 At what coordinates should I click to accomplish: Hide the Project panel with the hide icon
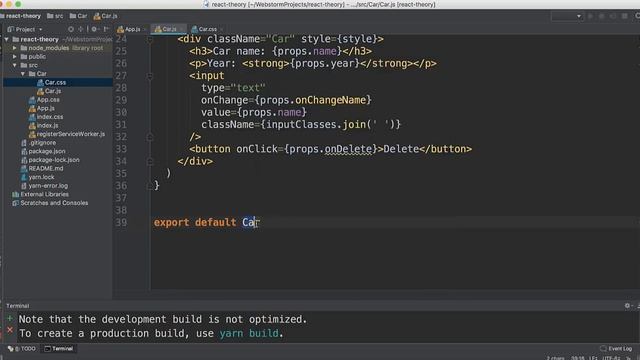click(x=106, y=29)
